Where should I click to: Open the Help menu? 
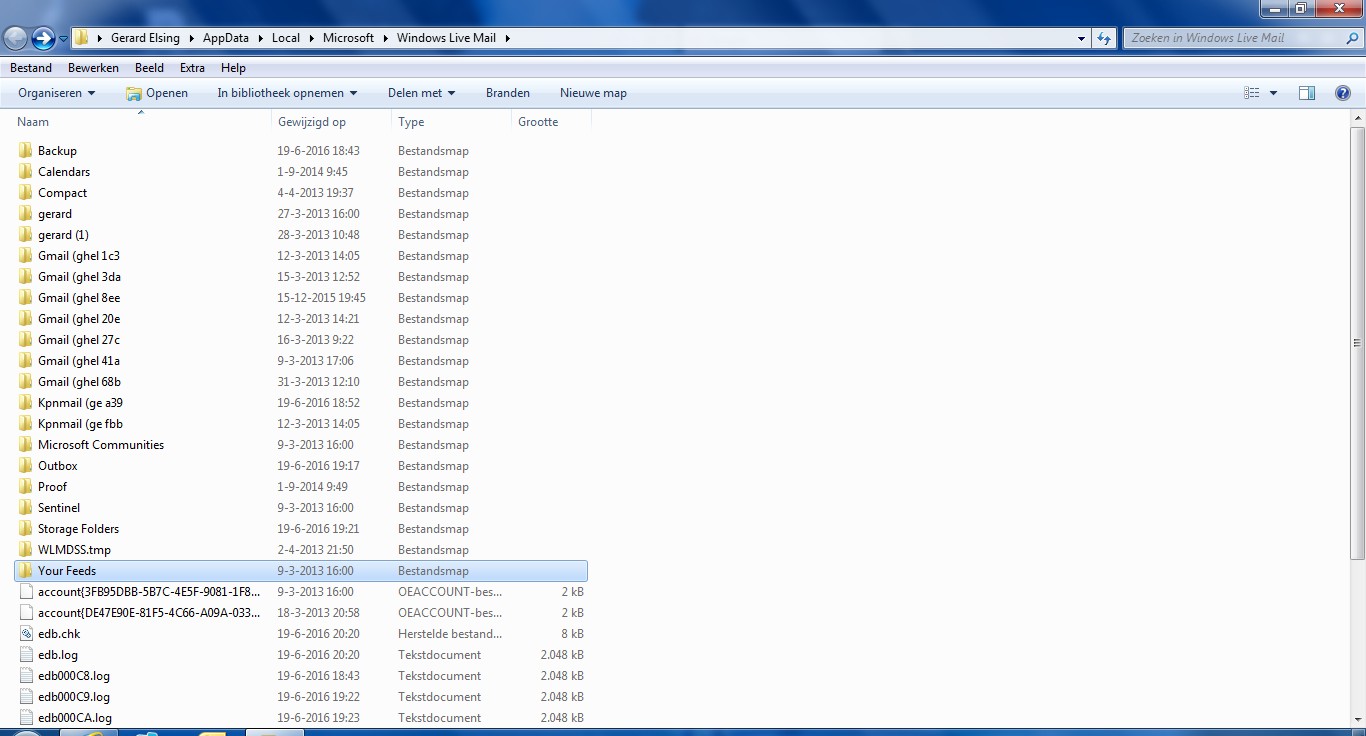point(233,68)
